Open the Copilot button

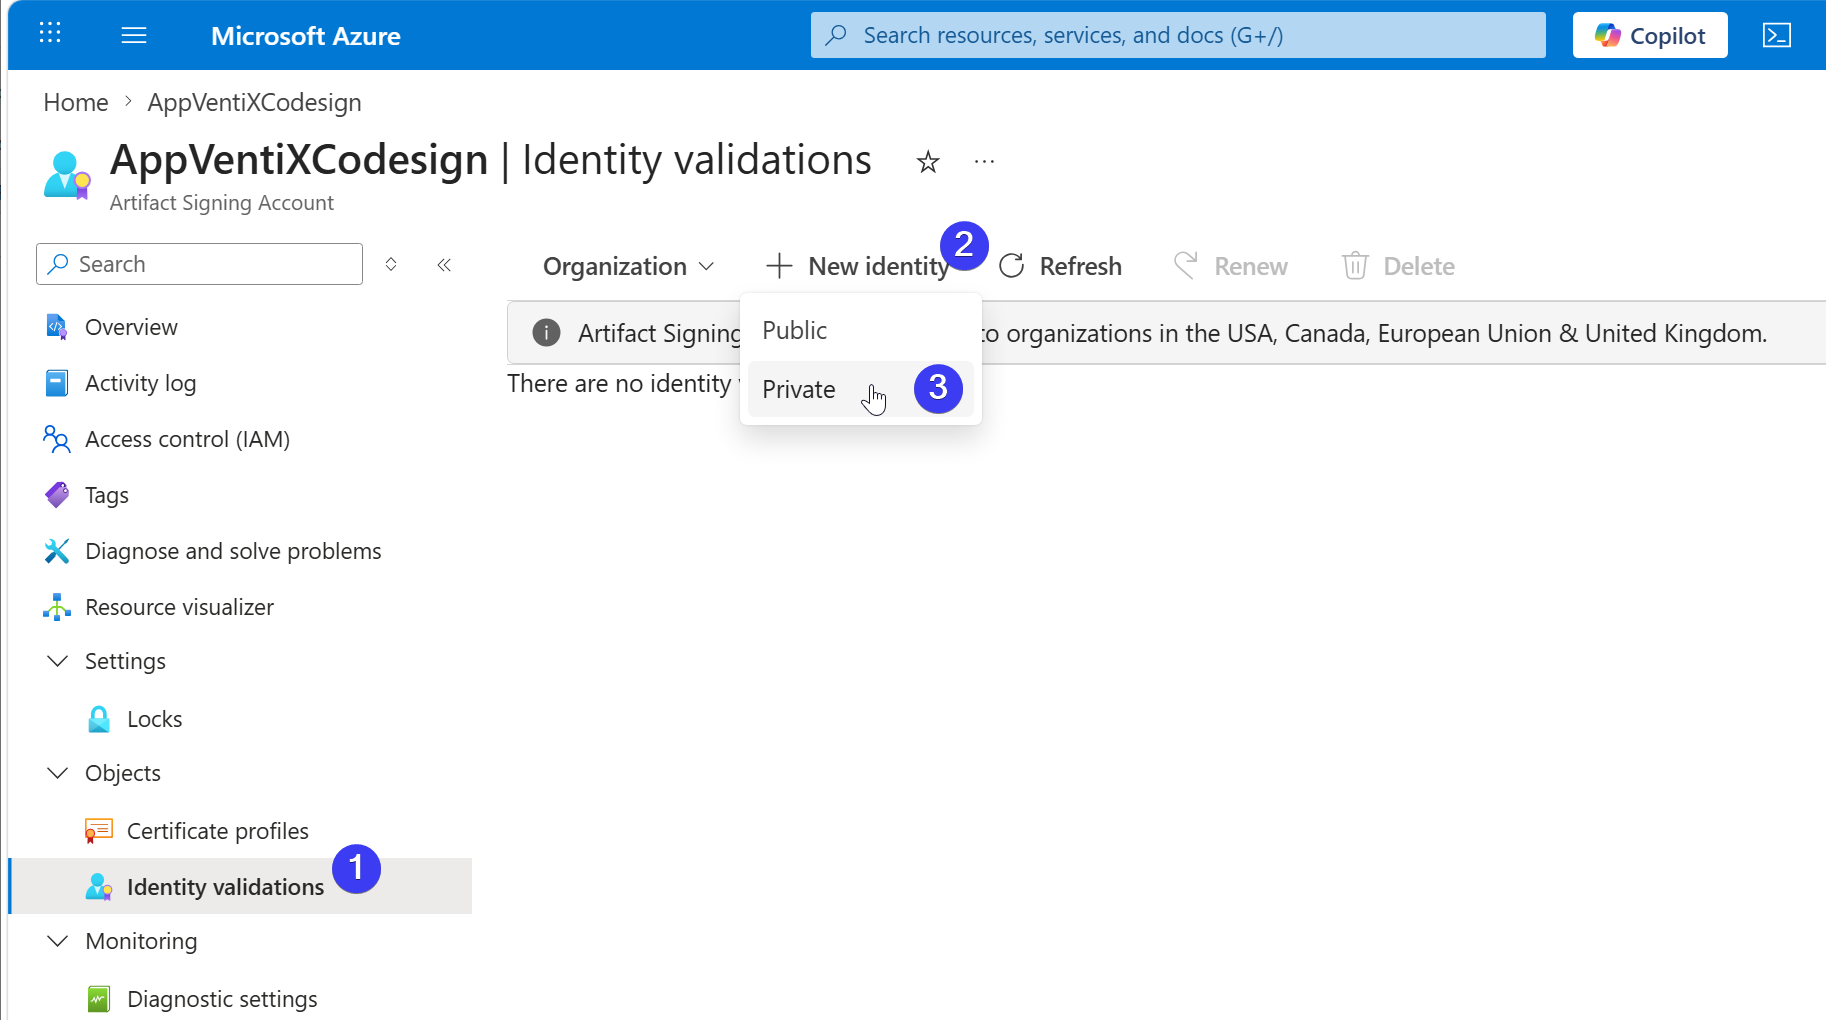(1650, 35)
